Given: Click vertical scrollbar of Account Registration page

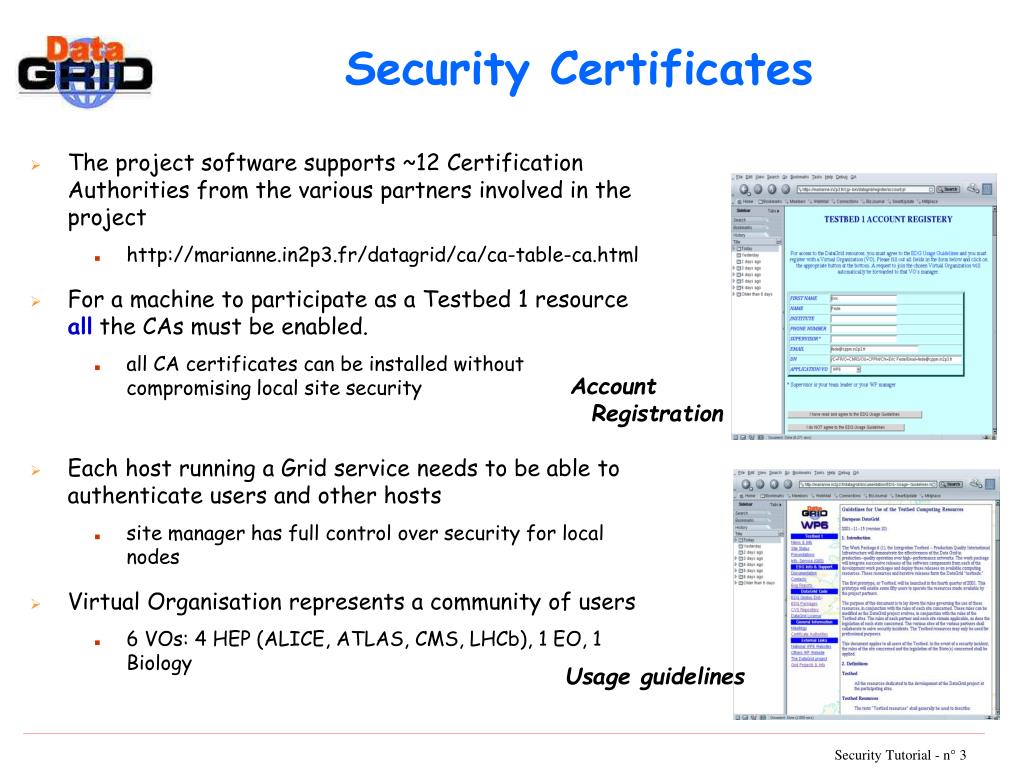Looking at the screenshot, I should (x=995, y=320).
